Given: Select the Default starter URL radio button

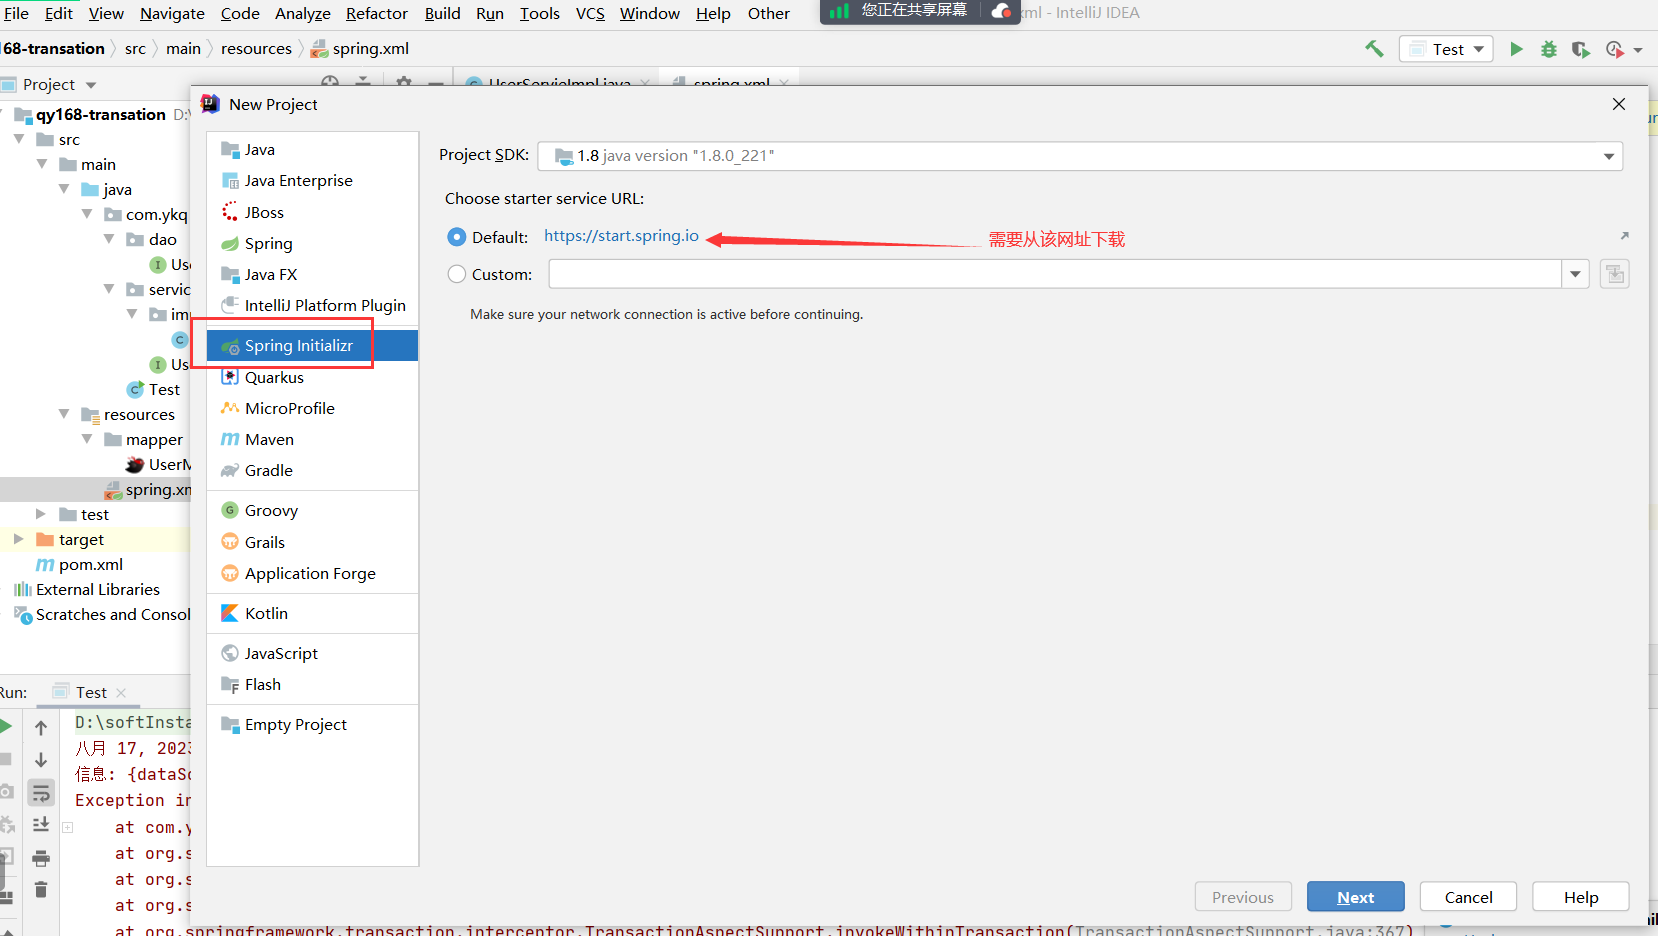Looking at the screenshot, I should (x=457, y=237).
